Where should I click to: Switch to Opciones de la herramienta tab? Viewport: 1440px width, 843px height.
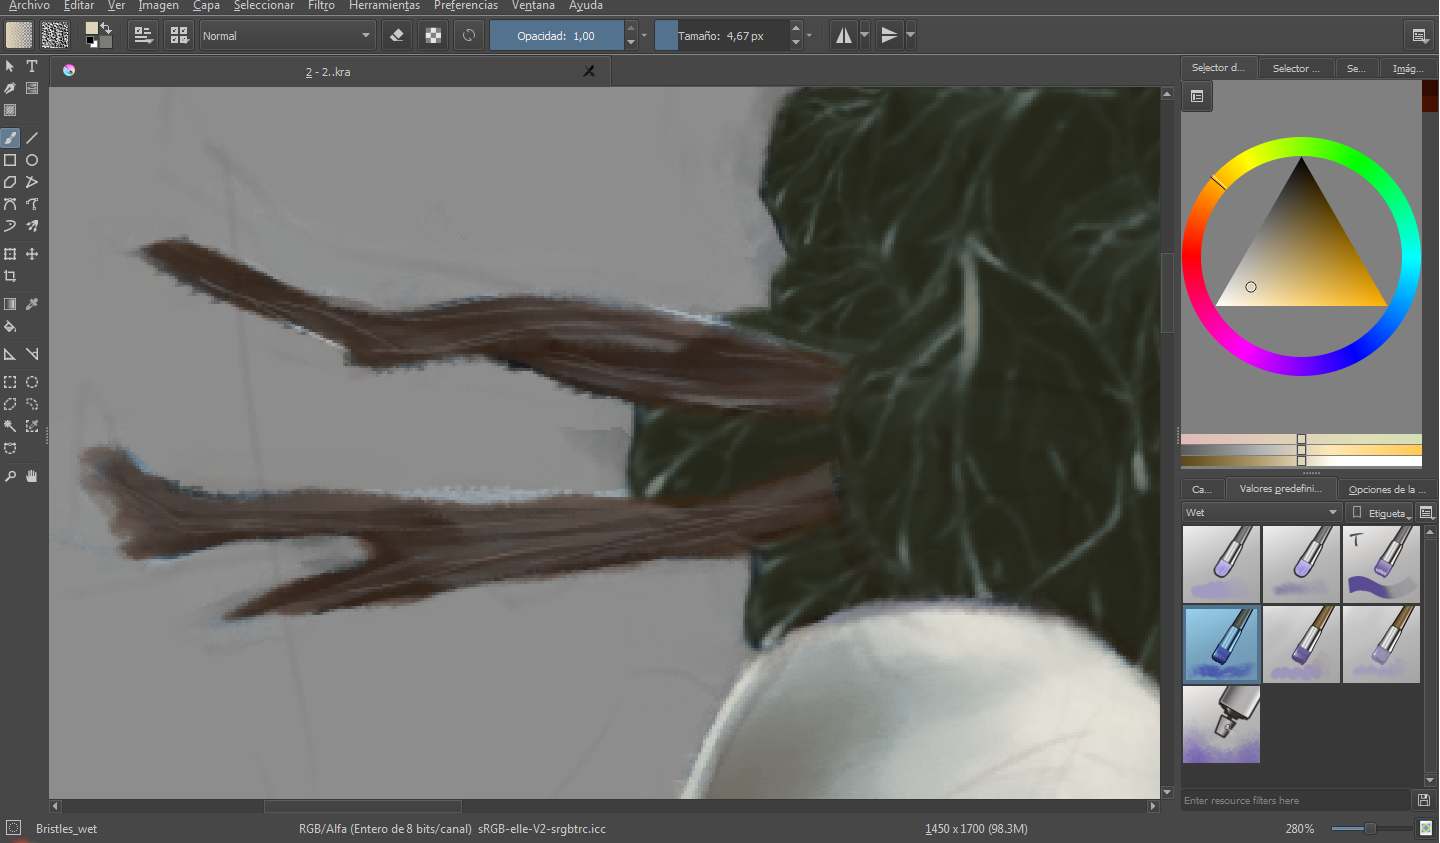[x=1386, y=489]
